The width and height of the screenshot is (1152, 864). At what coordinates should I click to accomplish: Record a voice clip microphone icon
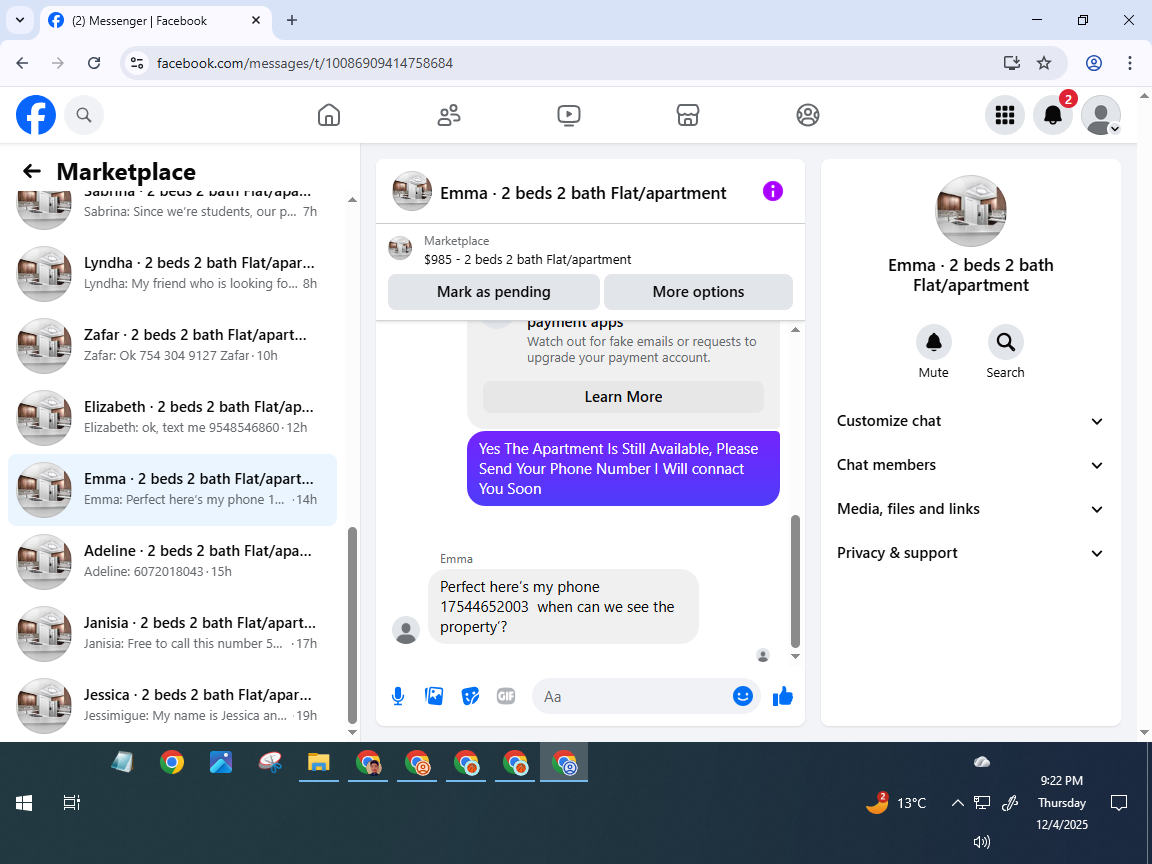point(397,696)
